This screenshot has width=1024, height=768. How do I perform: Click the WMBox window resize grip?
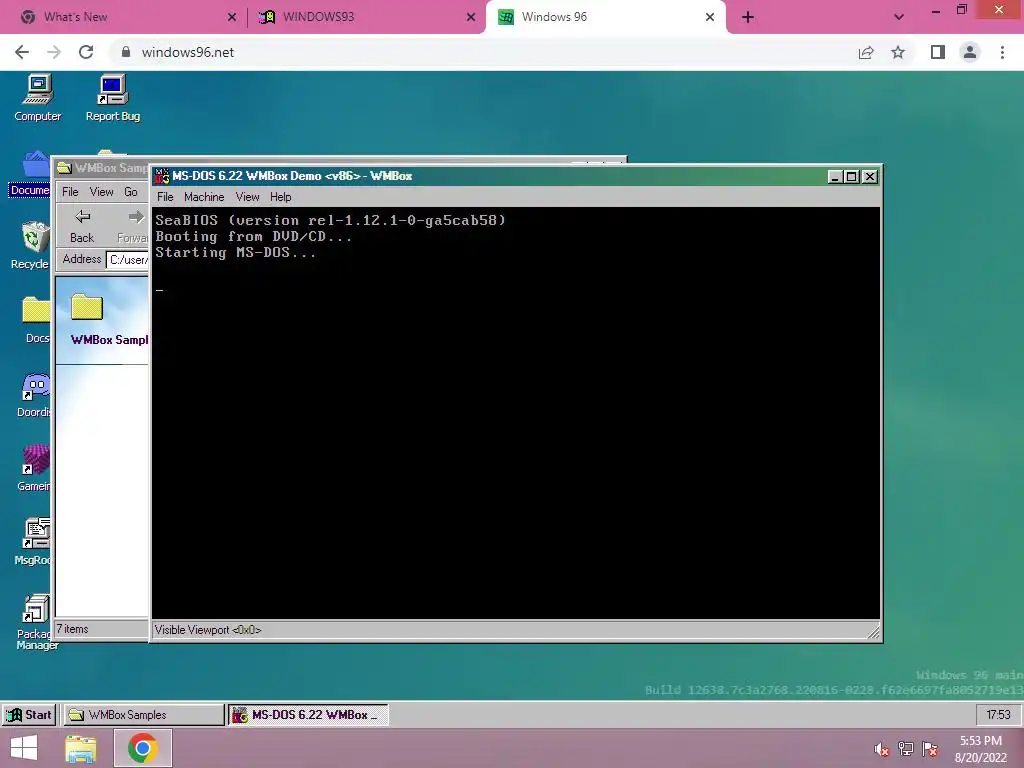(873, 632)
